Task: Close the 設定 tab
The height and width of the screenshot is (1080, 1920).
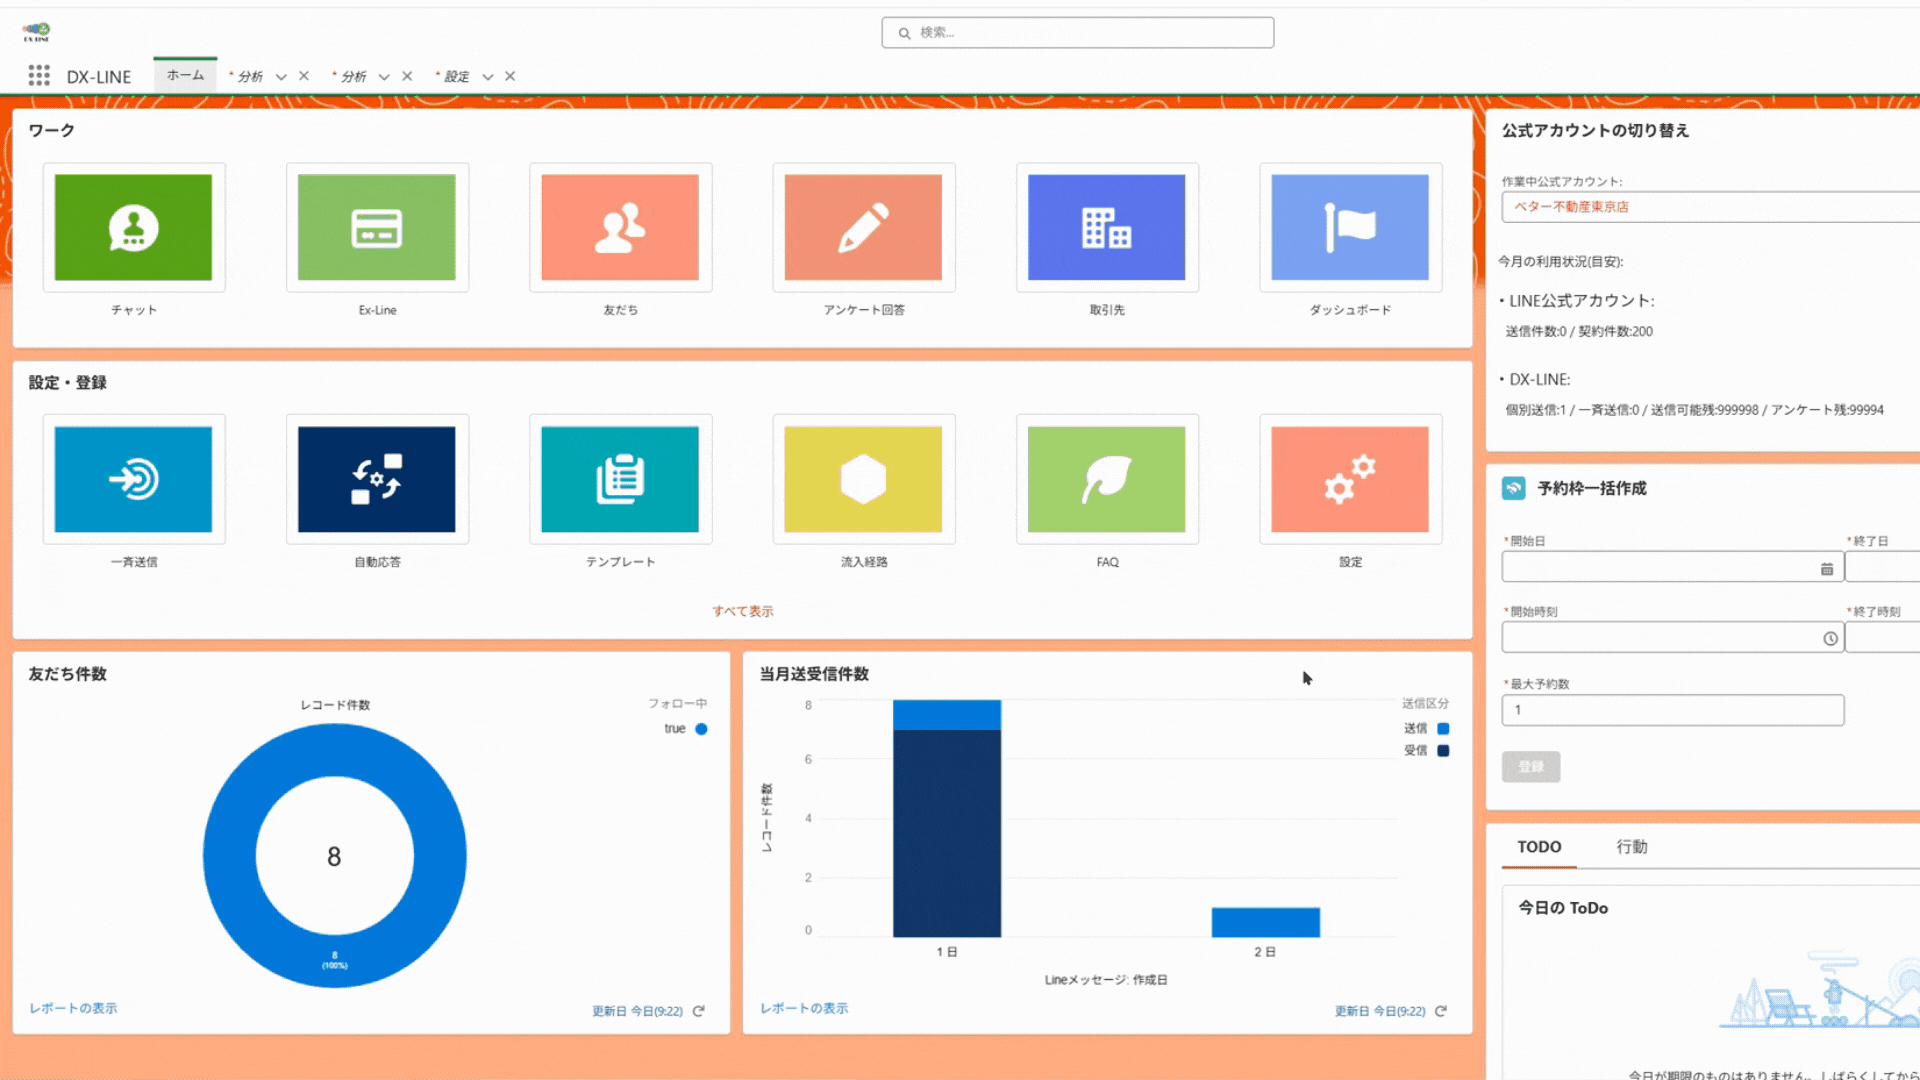Action: click(x=510, y=76)
